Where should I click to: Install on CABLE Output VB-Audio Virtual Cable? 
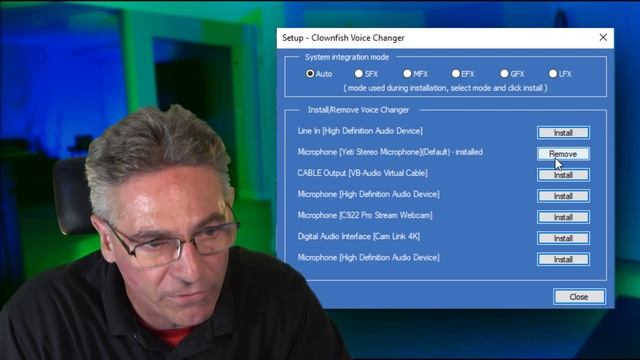point(563,175)
